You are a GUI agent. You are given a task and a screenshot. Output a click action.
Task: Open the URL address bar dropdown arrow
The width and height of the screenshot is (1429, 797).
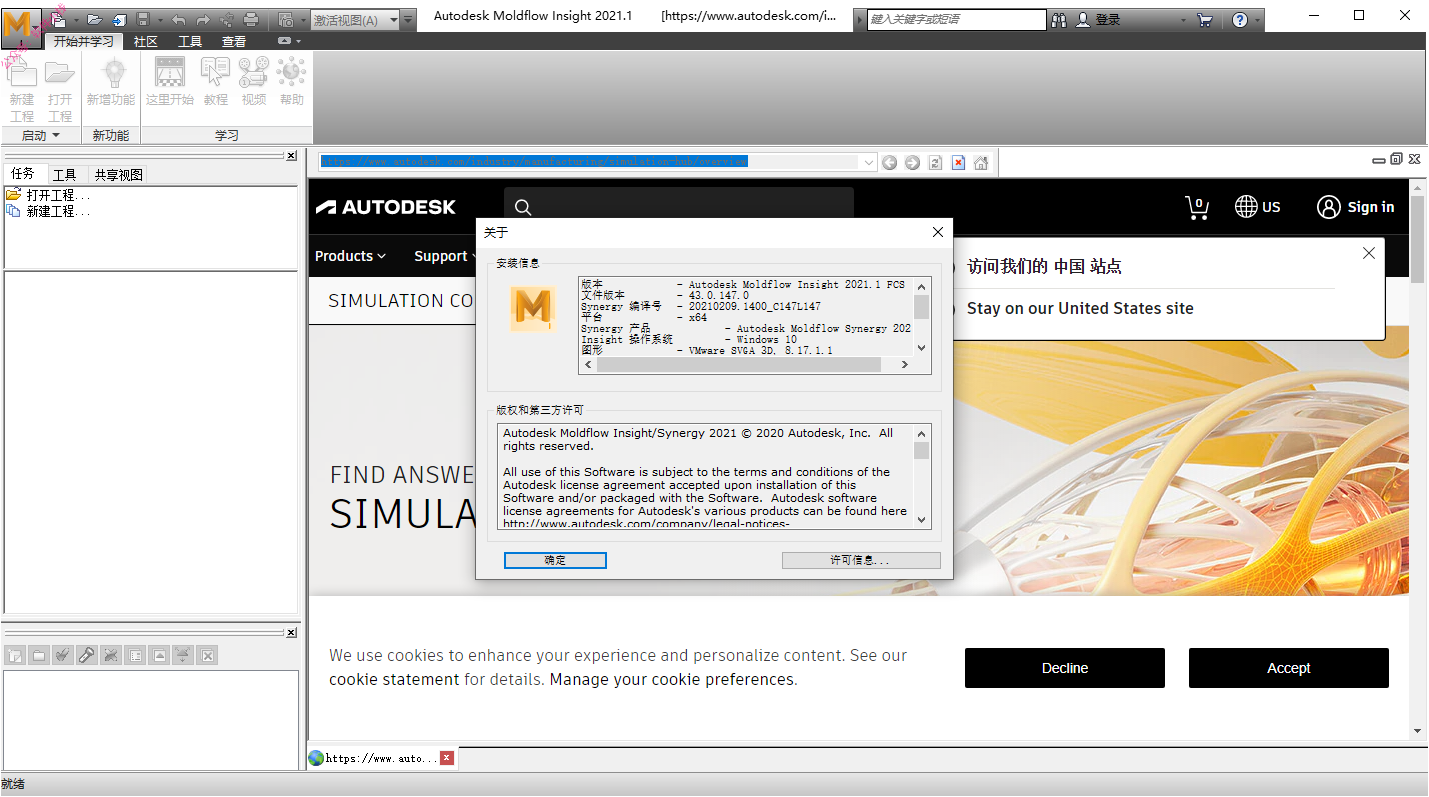click(x=868, y=162)
